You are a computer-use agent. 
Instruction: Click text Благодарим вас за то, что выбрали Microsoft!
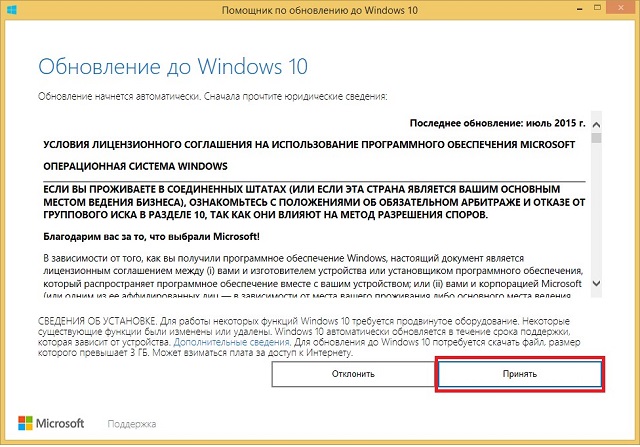(x=151, y=236)
